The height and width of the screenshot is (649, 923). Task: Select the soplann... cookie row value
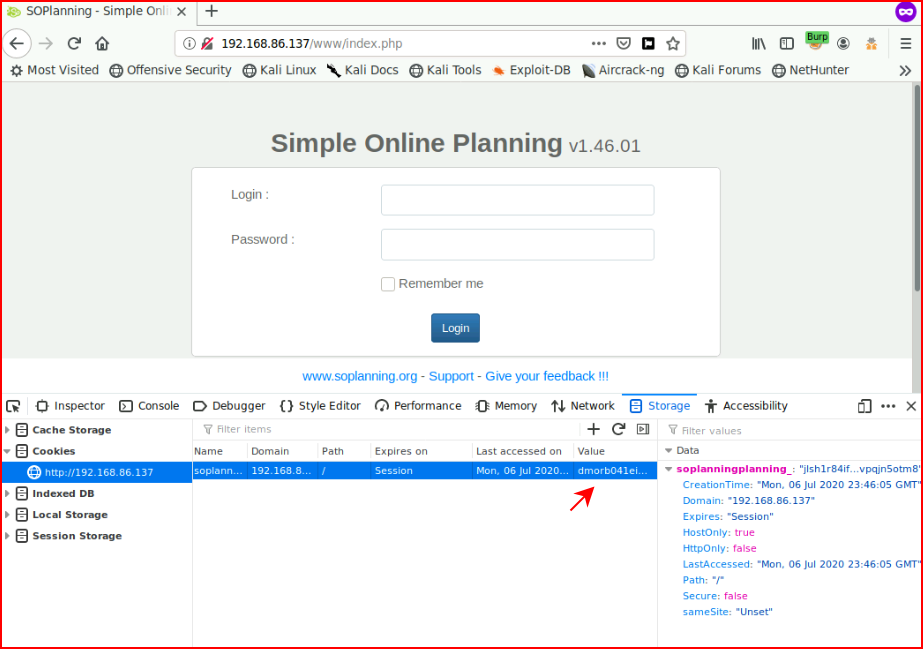click(x=613, y=471)
